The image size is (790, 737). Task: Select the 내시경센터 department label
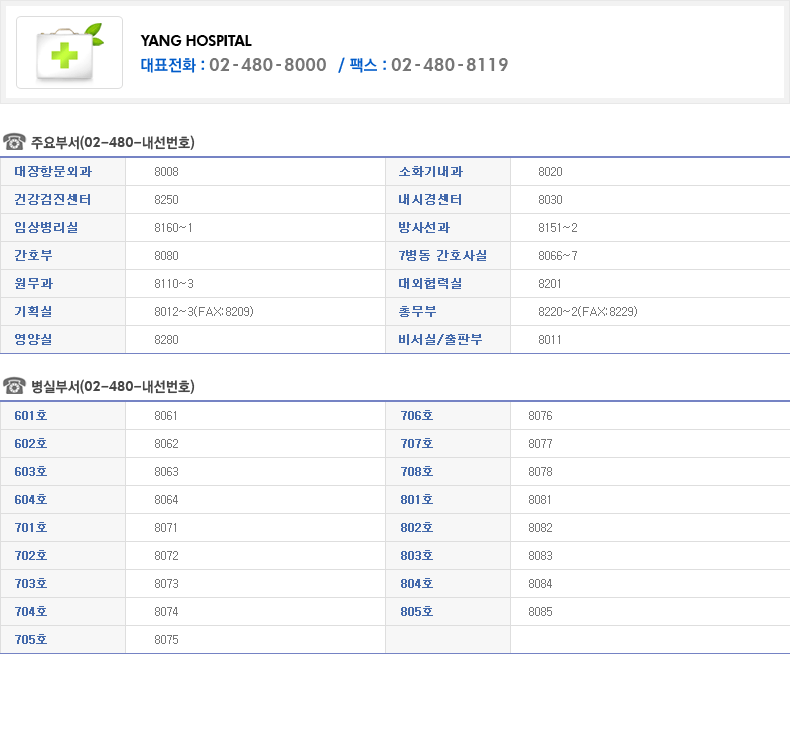point(431,200)
